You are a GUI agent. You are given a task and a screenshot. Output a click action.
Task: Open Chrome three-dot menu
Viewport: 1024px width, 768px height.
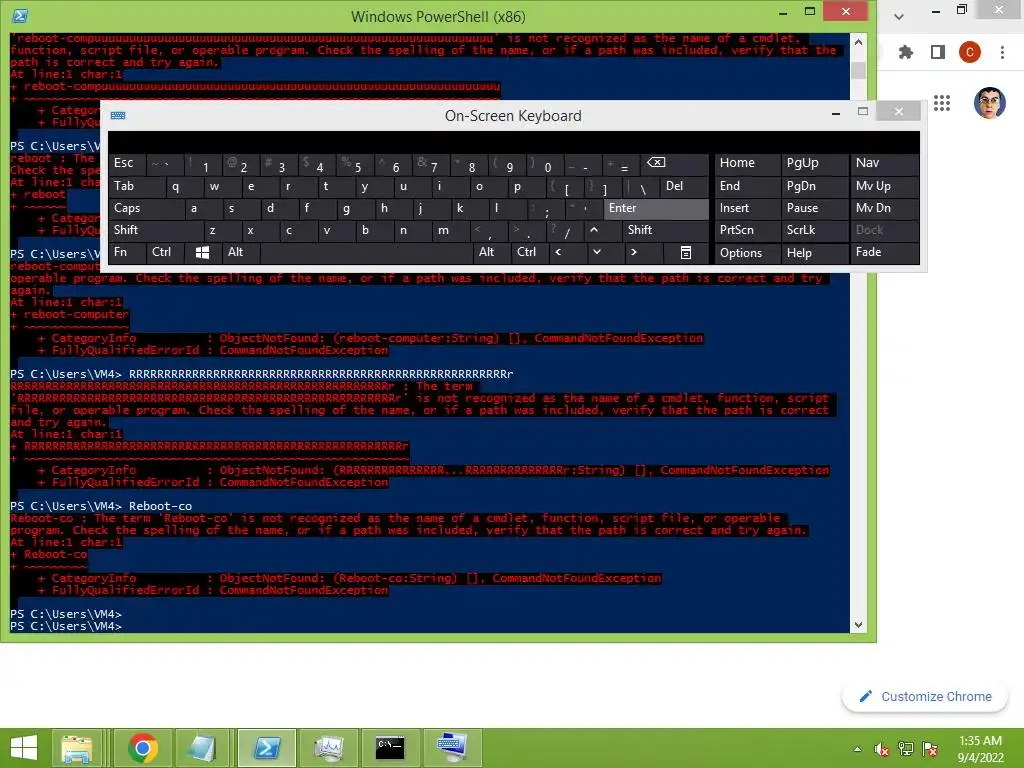[1002, 52]
